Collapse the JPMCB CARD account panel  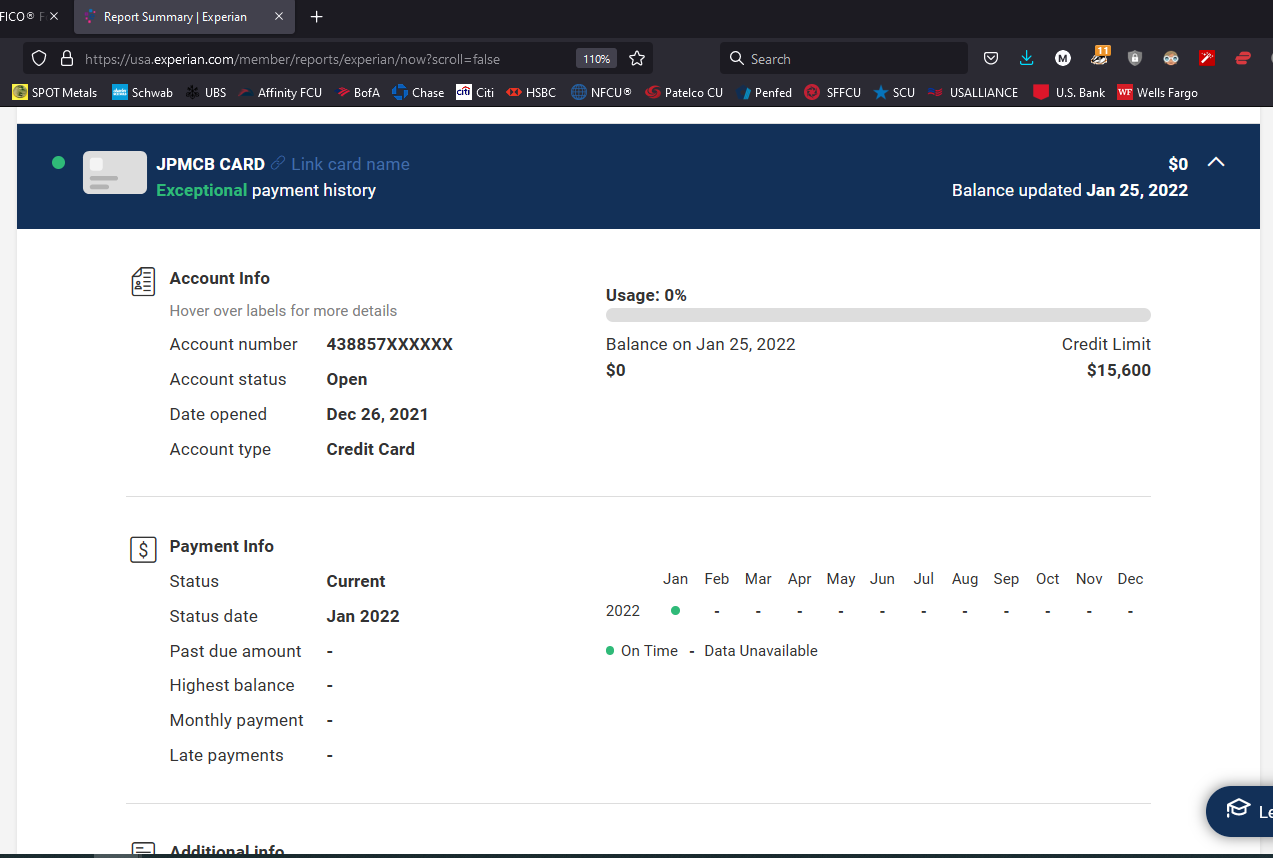[x=1216, y=162]
